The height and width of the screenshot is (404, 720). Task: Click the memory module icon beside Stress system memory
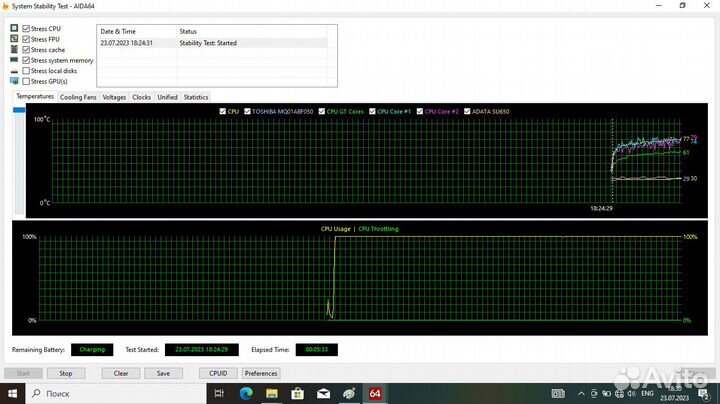(x=14, y=60)
